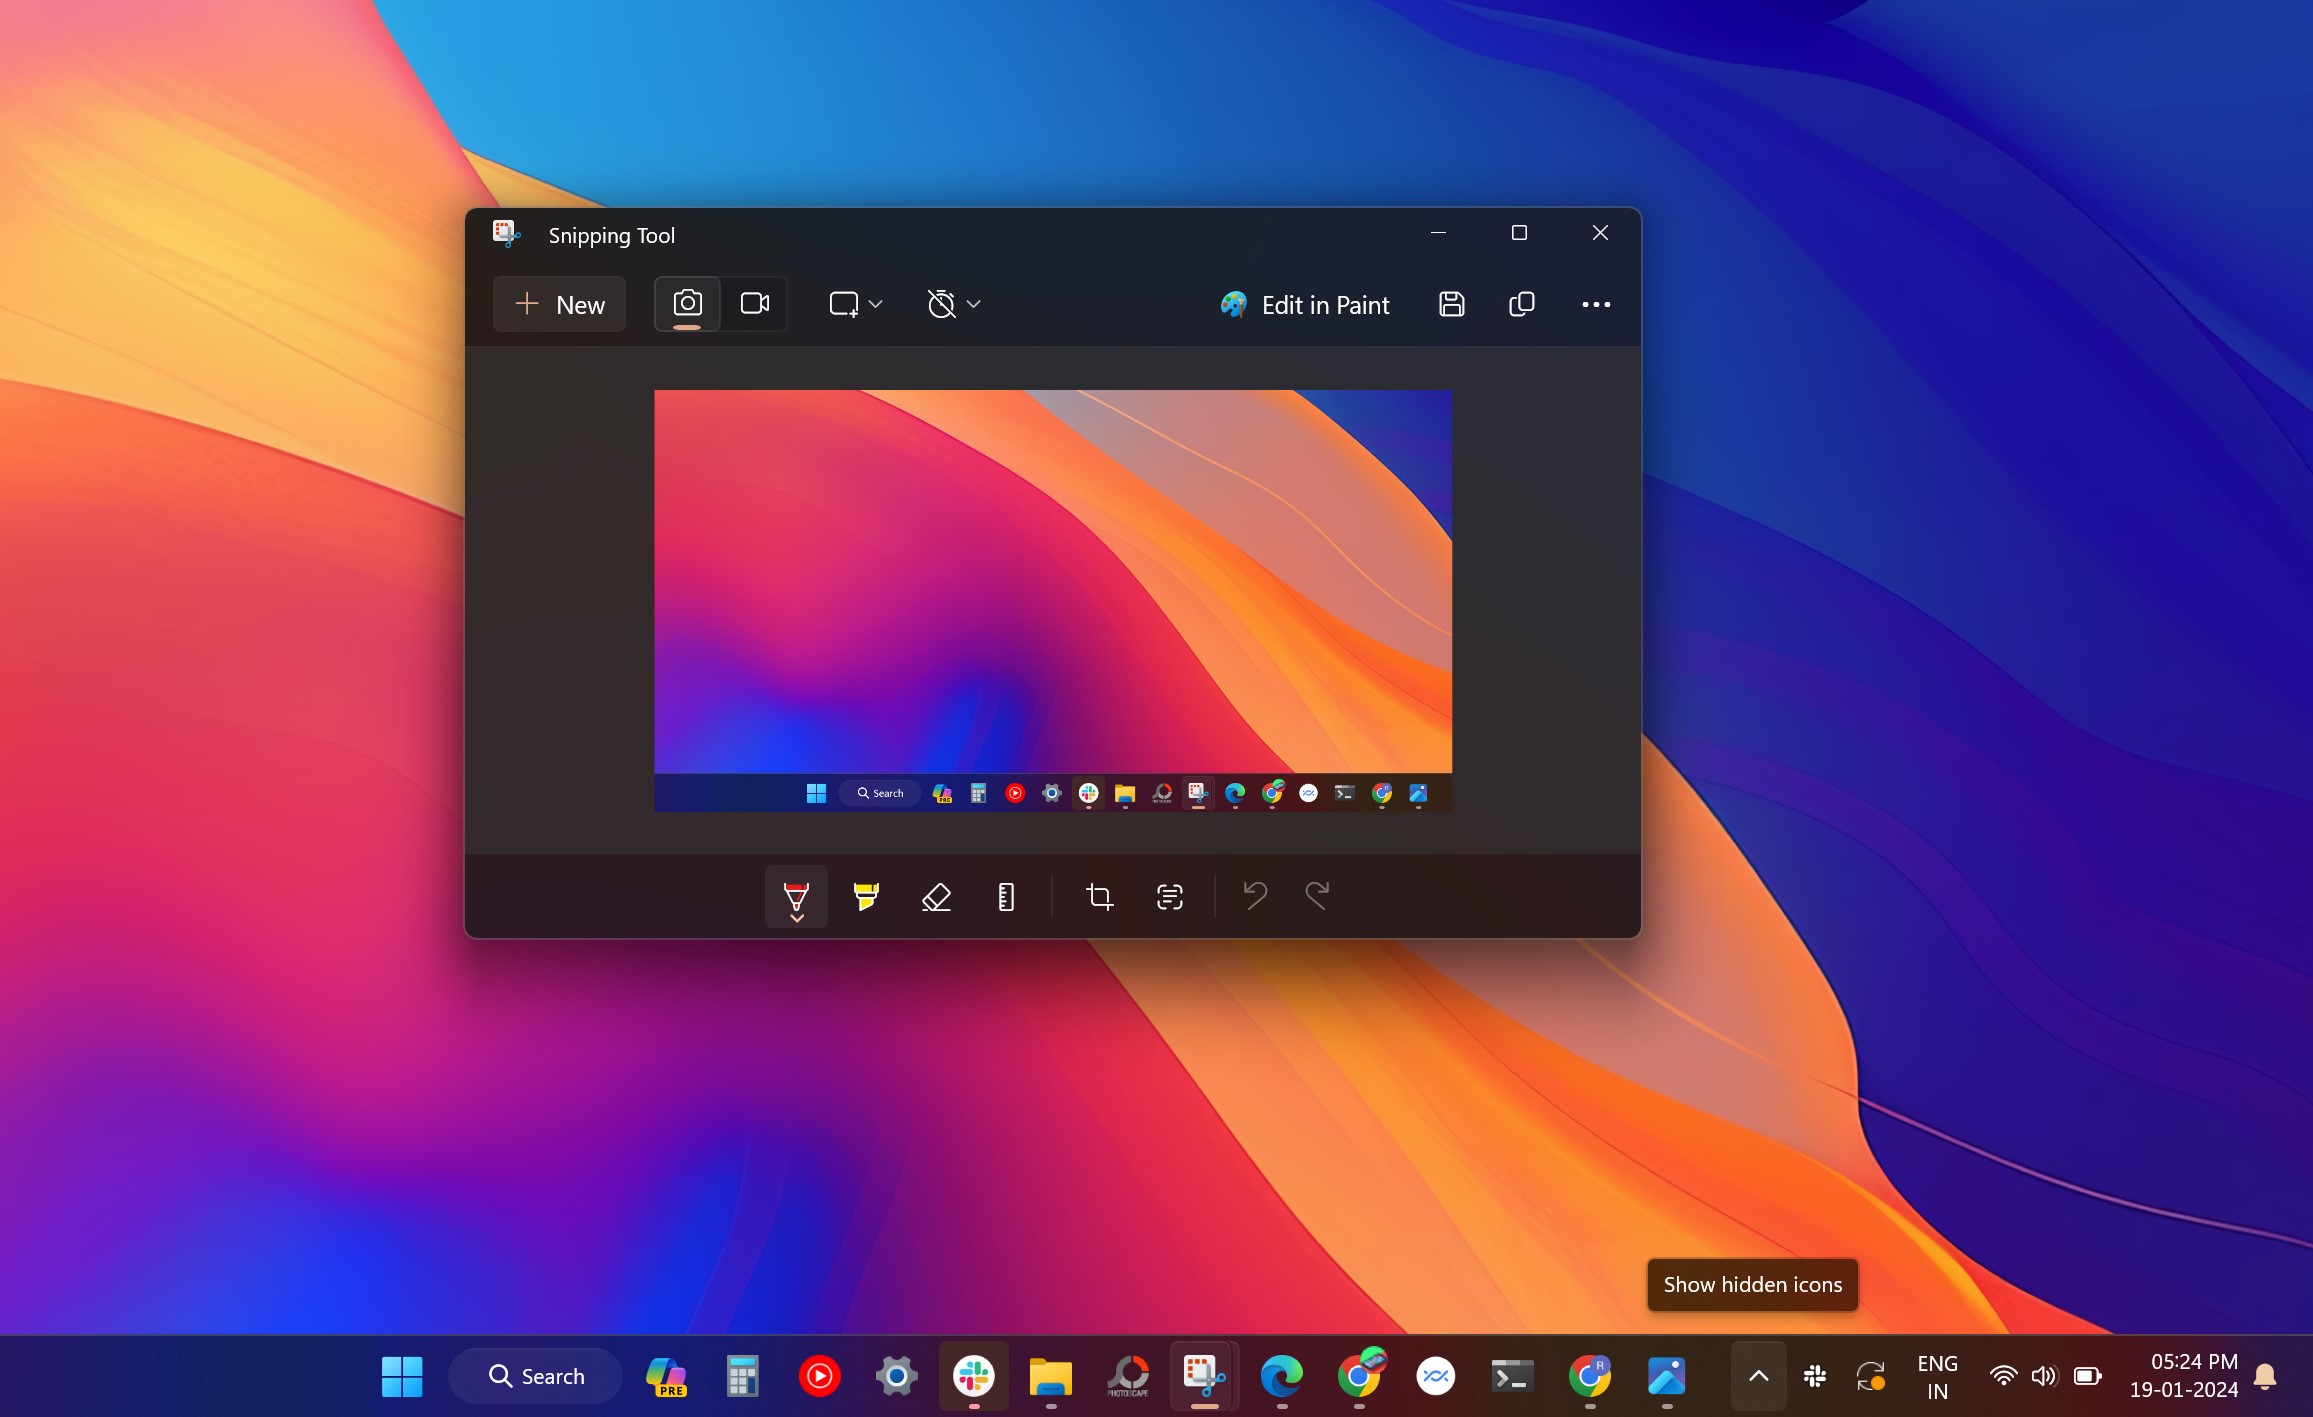Open the Windows Start menu
2313x1417 pixels.
coord(402,1376)
